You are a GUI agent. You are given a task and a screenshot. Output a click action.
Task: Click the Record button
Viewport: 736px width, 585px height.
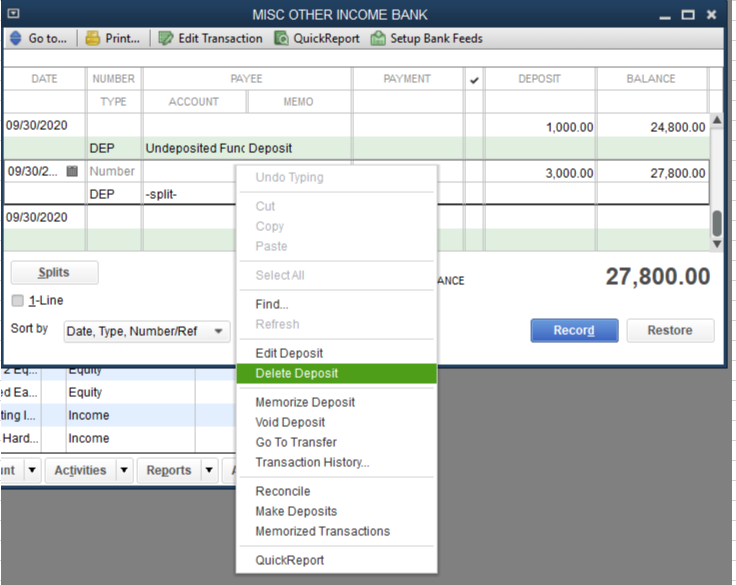[x=574, y=331]
